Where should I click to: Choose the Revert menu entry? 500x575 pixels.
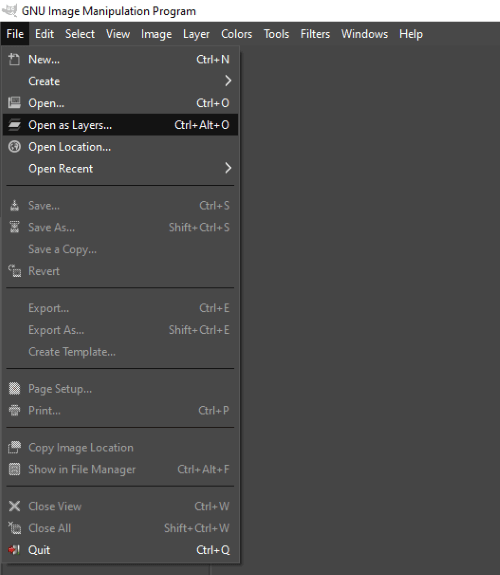pos(120,271)
